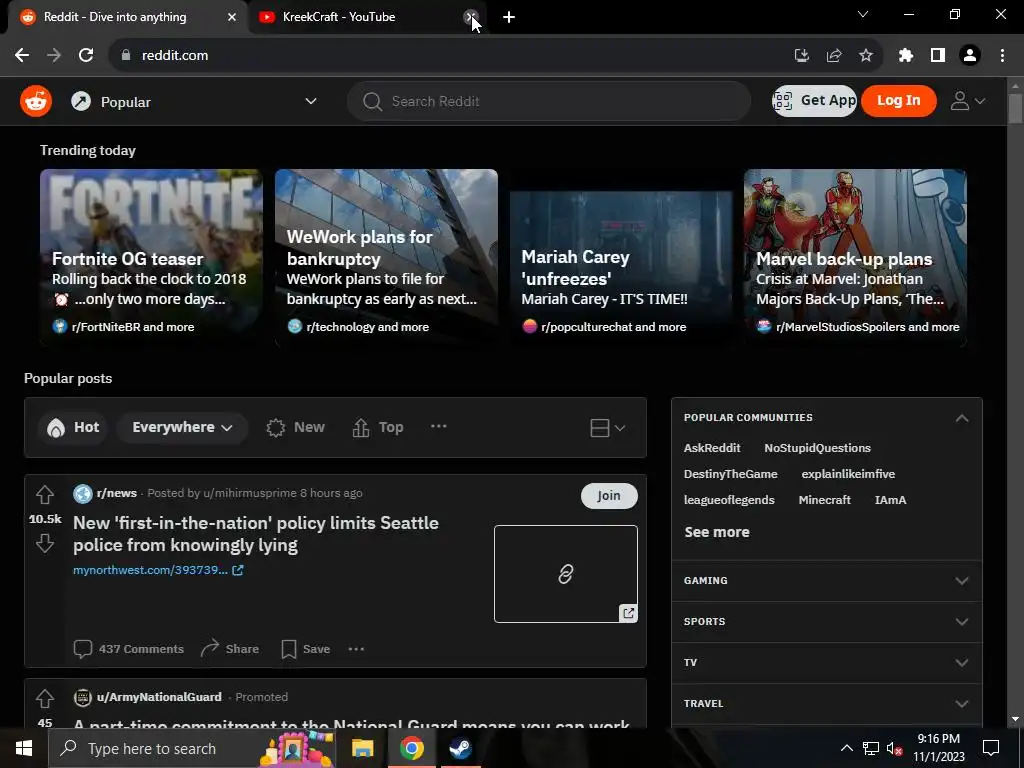Expand the Travel category
The width and height of the screenshot is (1024, 768).
pos(826,704)
